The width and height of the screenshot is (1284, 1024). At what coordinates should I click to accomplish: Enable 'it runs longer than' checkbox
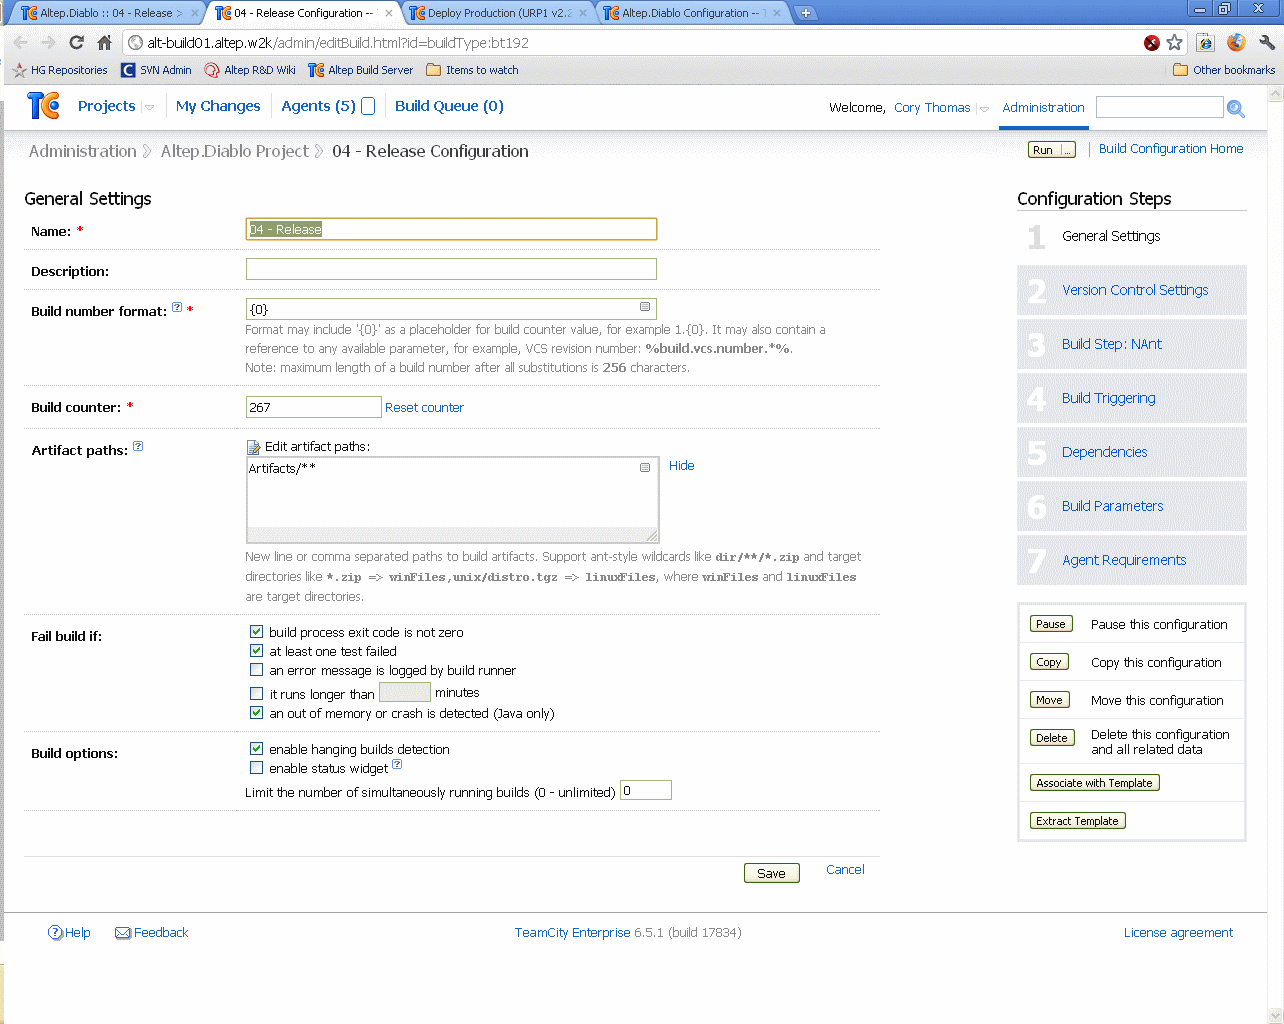tap(256, 693)
